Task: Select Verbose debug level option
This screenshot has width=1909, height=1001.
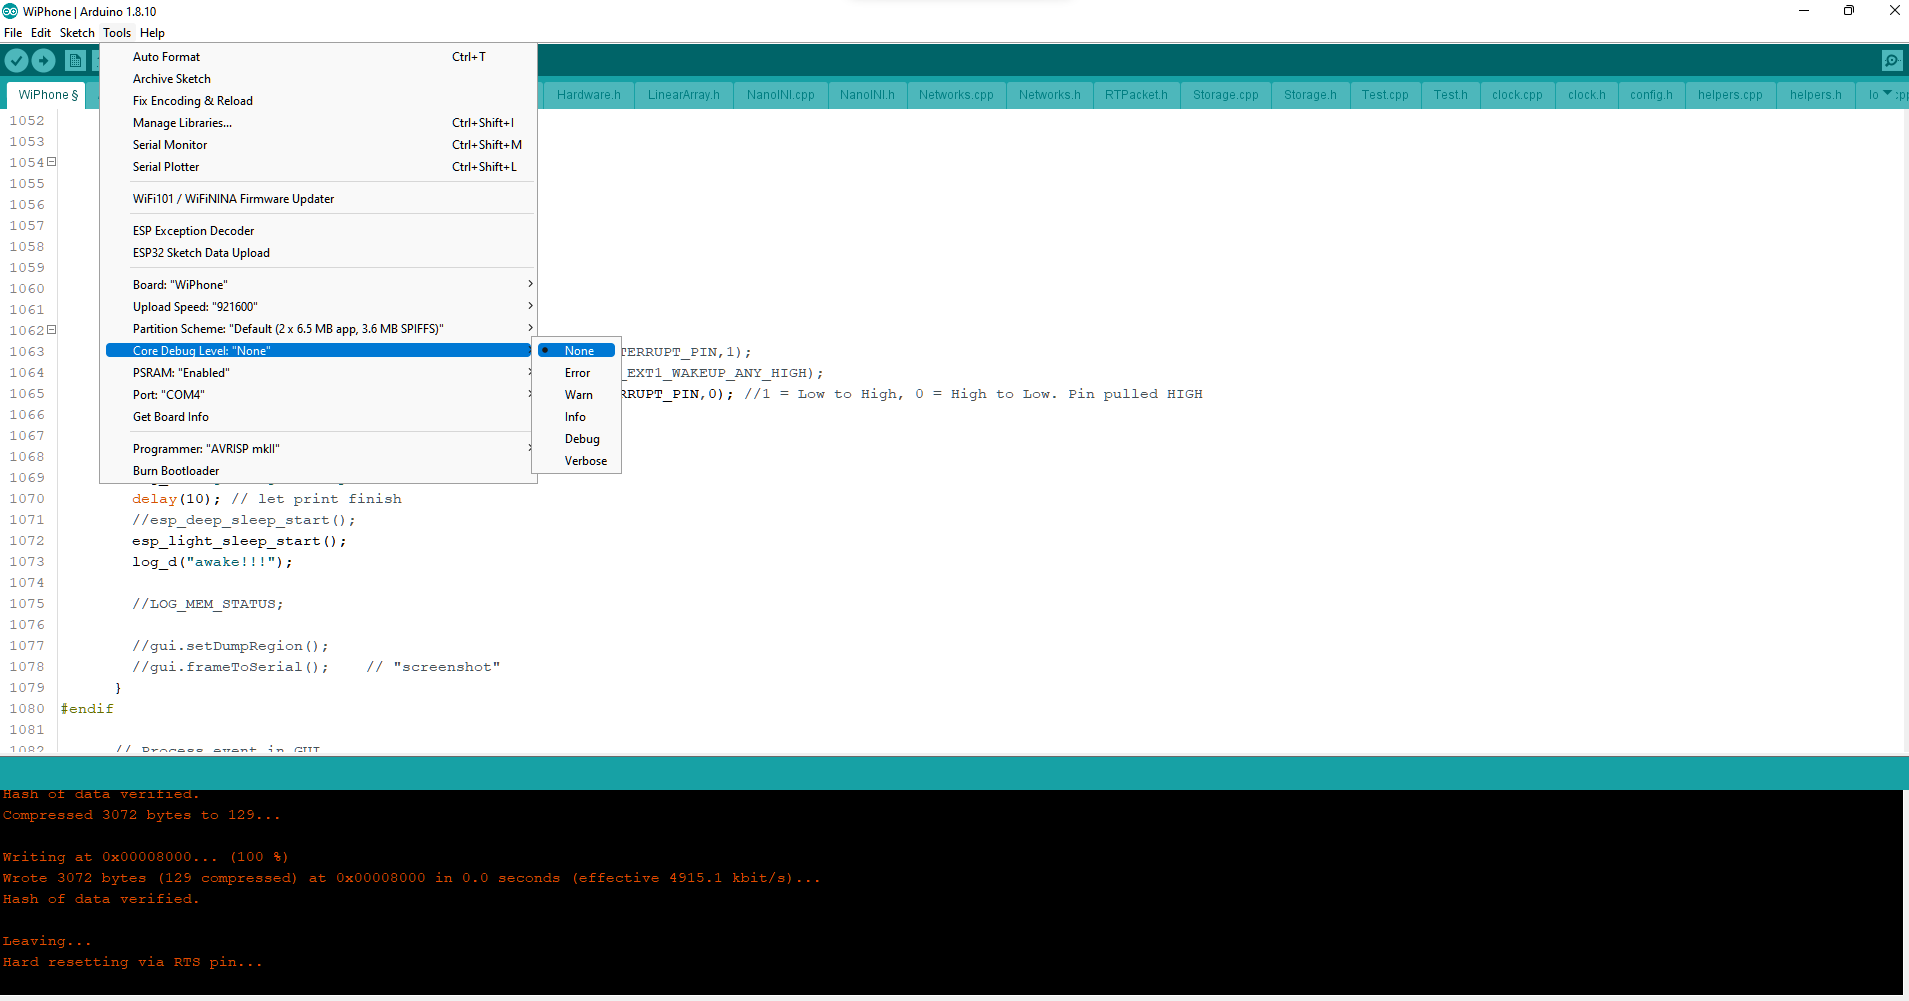Action: 585,461
